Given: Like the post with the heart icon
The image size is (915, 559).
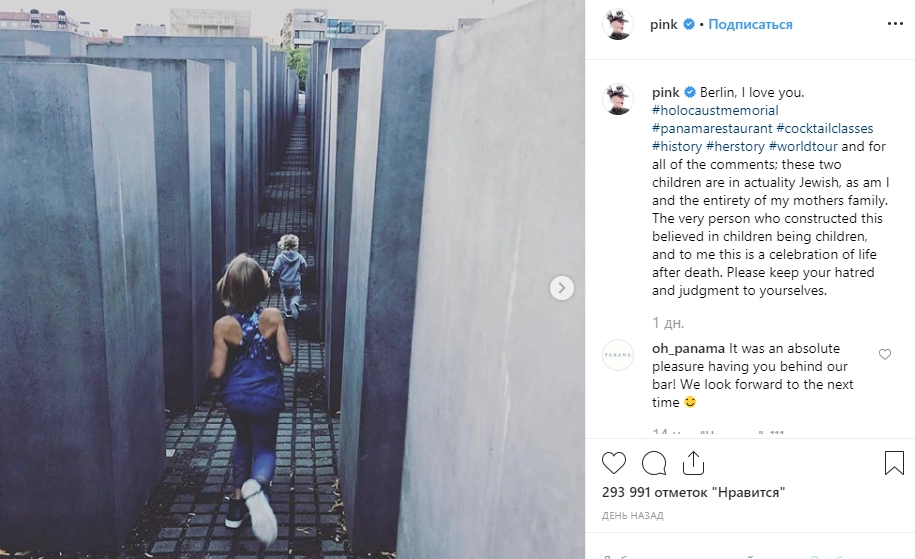Looking at the screenshot, I should click(x=613, y=463).
